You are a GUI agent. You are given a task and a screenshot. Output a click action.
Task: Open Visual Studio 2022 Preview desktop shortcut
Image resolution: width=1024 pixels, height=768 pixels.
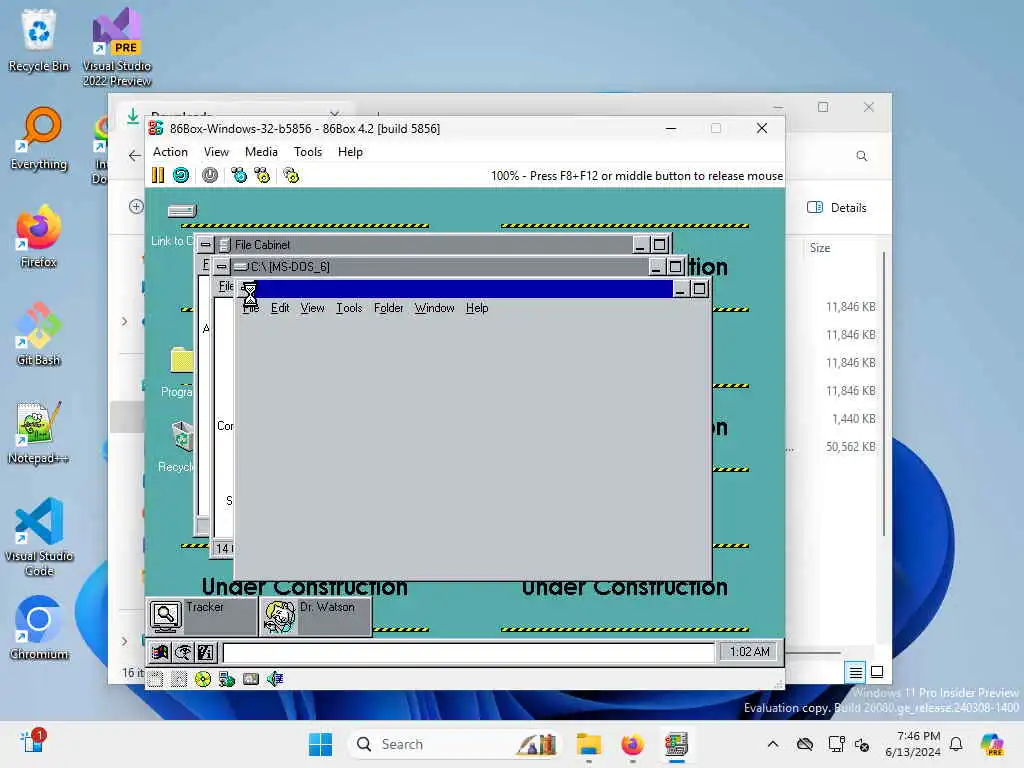[117, 47]
